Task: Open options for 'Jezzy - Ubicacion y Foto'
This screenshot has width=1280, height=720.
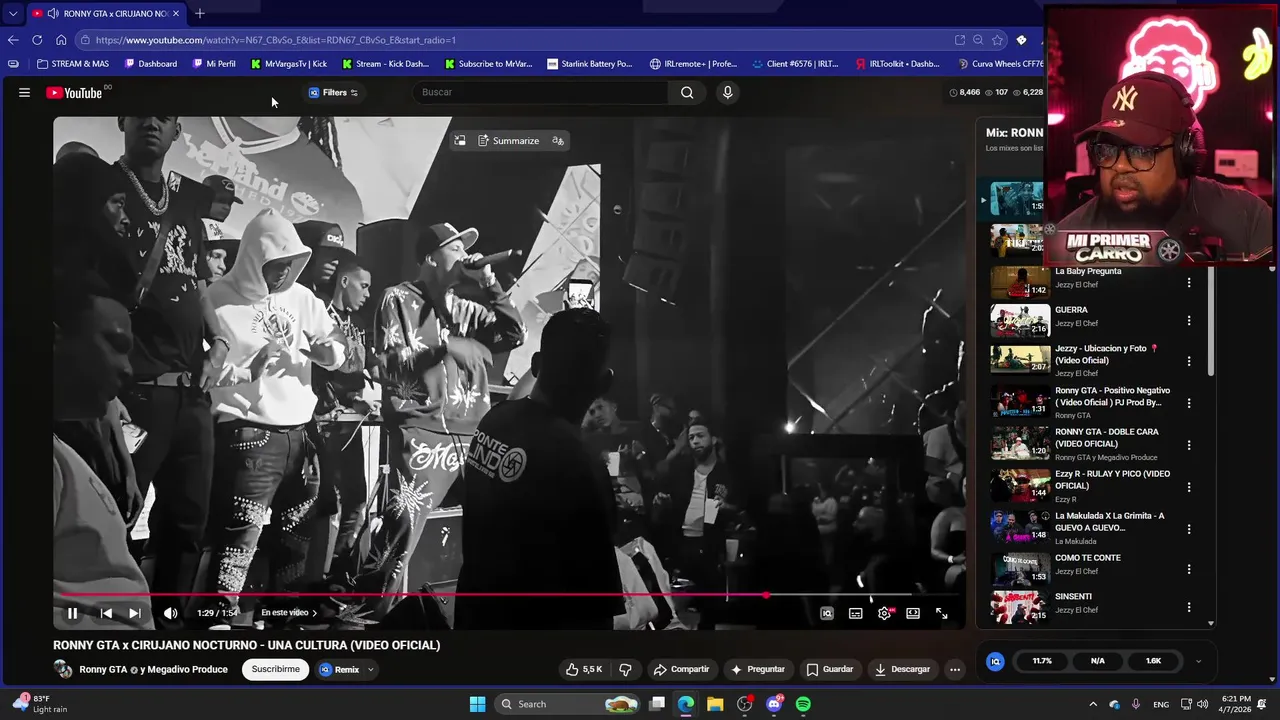Action: tap(1189, 360)
